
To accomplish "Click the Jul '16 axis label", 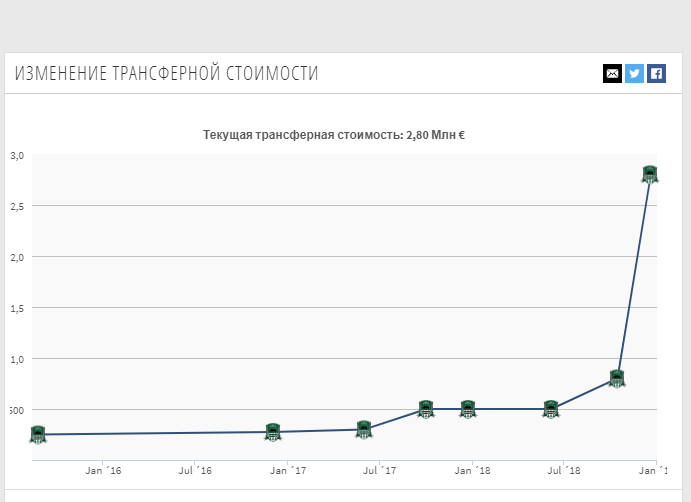I will click(195, 471).
